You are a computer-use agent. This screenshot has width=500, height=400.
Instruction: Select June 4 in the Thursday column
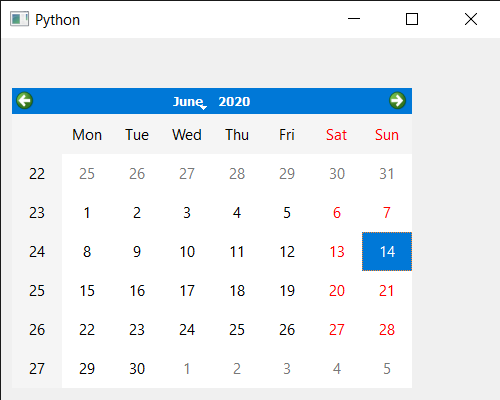[x=237, y=213]
